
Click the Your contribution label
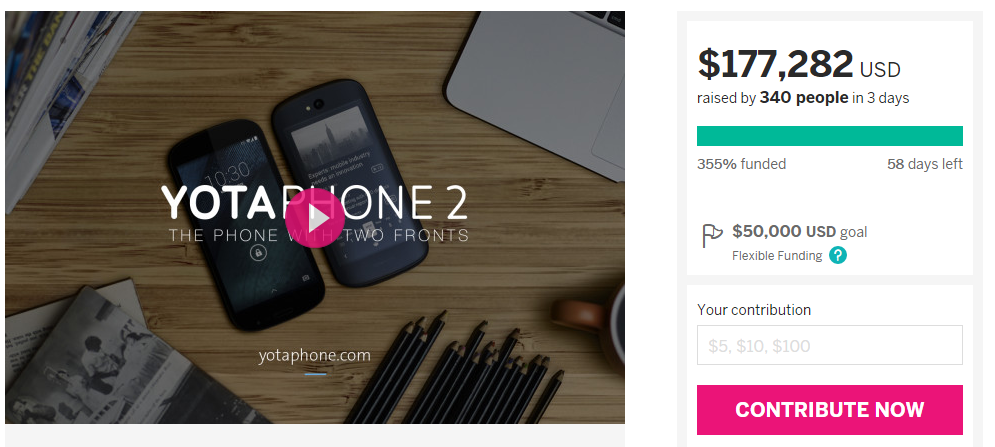754,310
